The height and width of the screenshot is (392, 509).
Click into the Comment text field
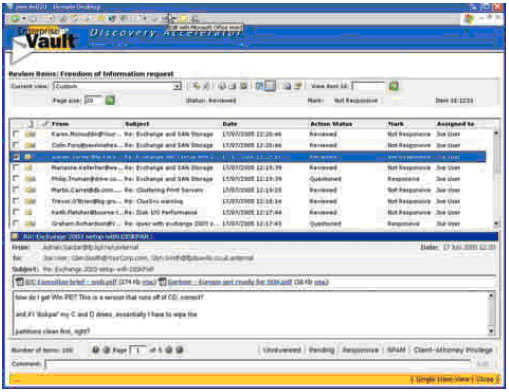258,364
